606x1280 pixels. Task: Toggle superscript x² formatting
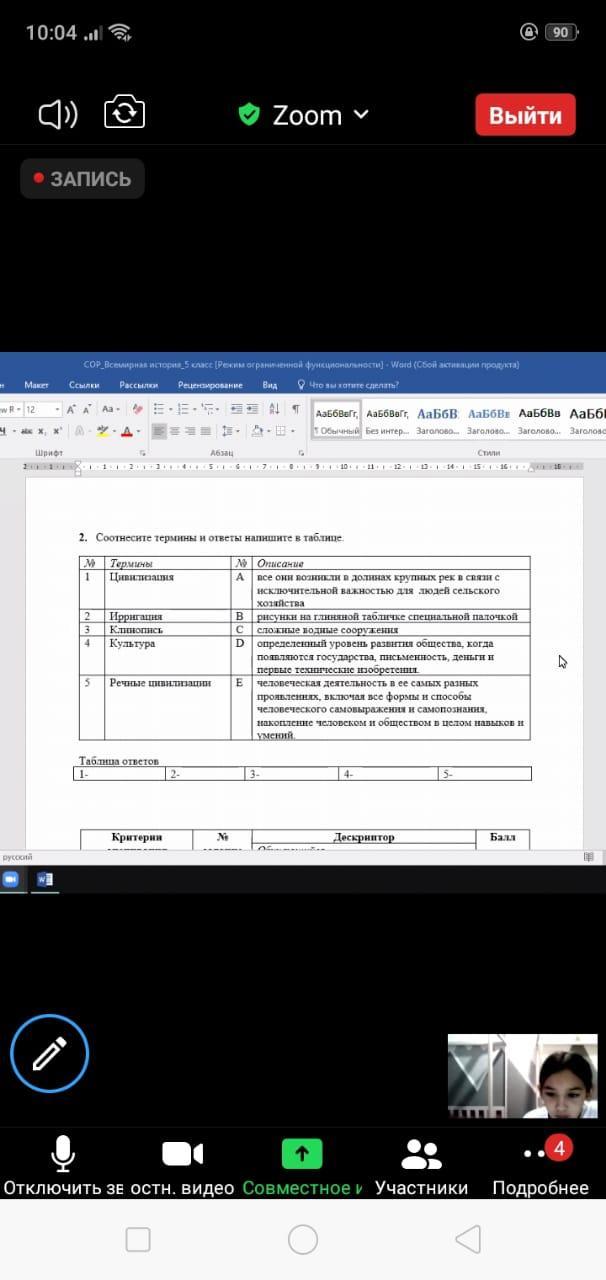point(58,431)
